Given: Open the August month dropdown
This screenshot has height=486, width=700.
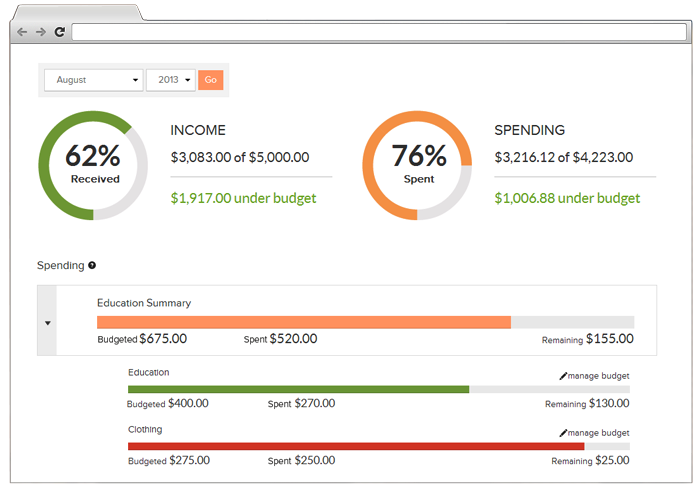Looking at the screenshot, I should click(x=94, y=80).
